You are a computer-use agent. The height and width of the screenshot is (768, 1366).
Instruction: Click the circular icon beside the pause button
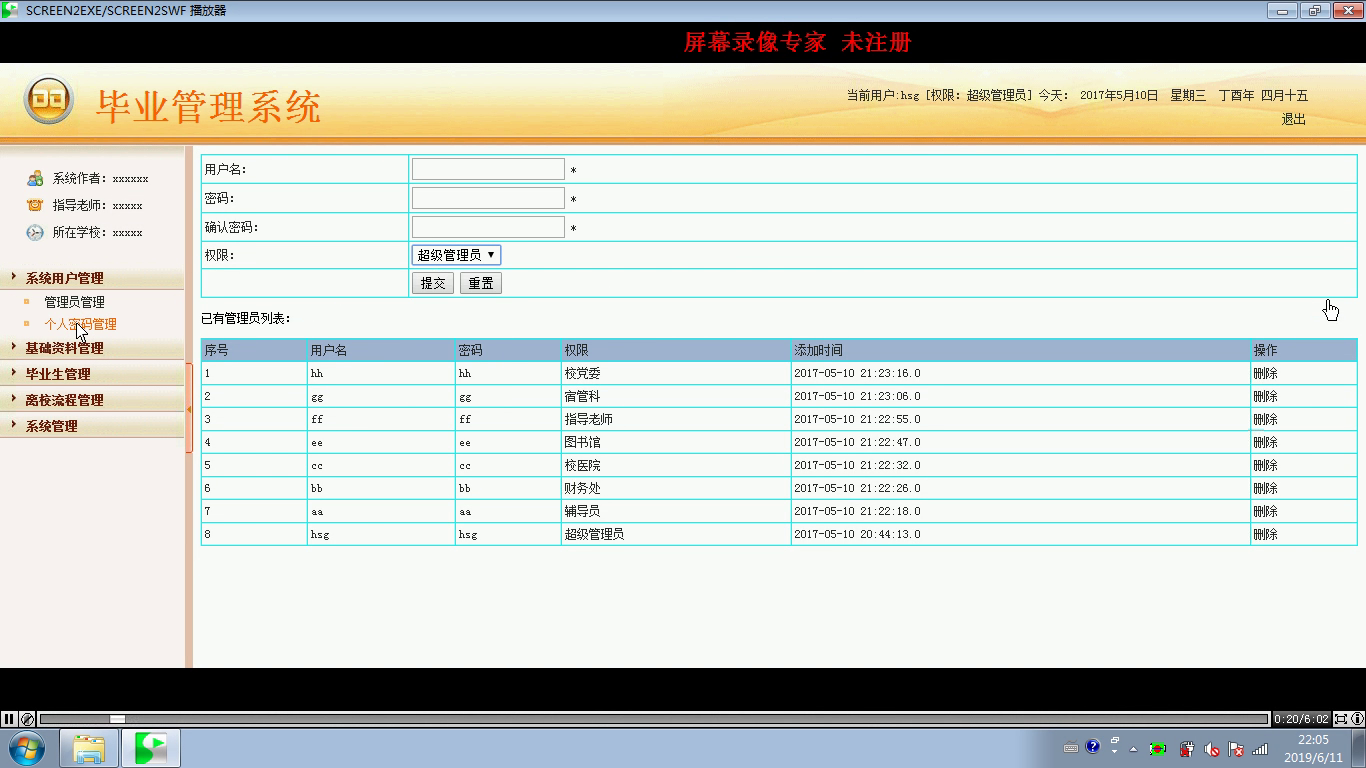pos(27,718)
